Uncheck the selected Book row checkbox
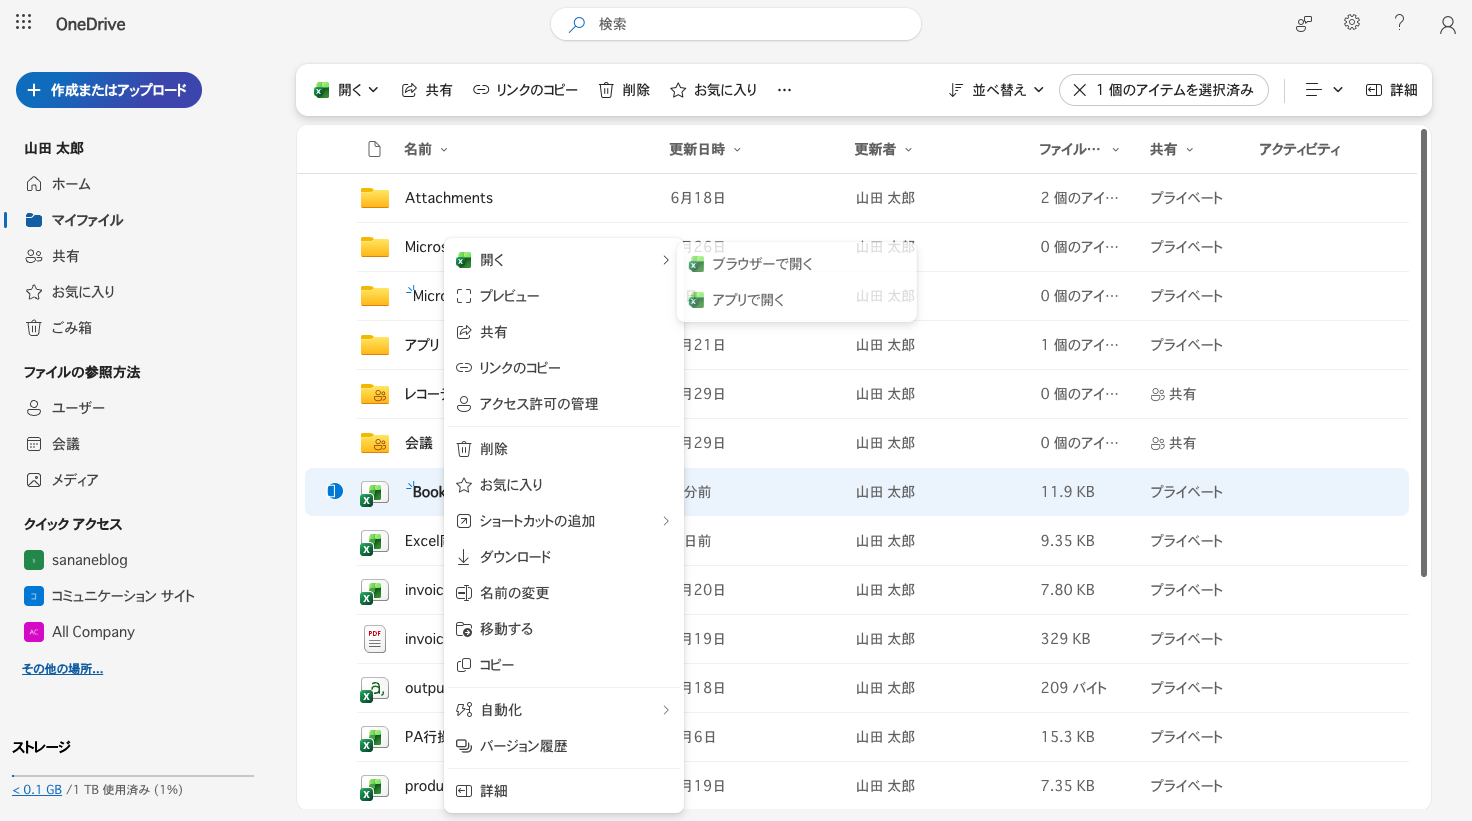 point(335,491)
